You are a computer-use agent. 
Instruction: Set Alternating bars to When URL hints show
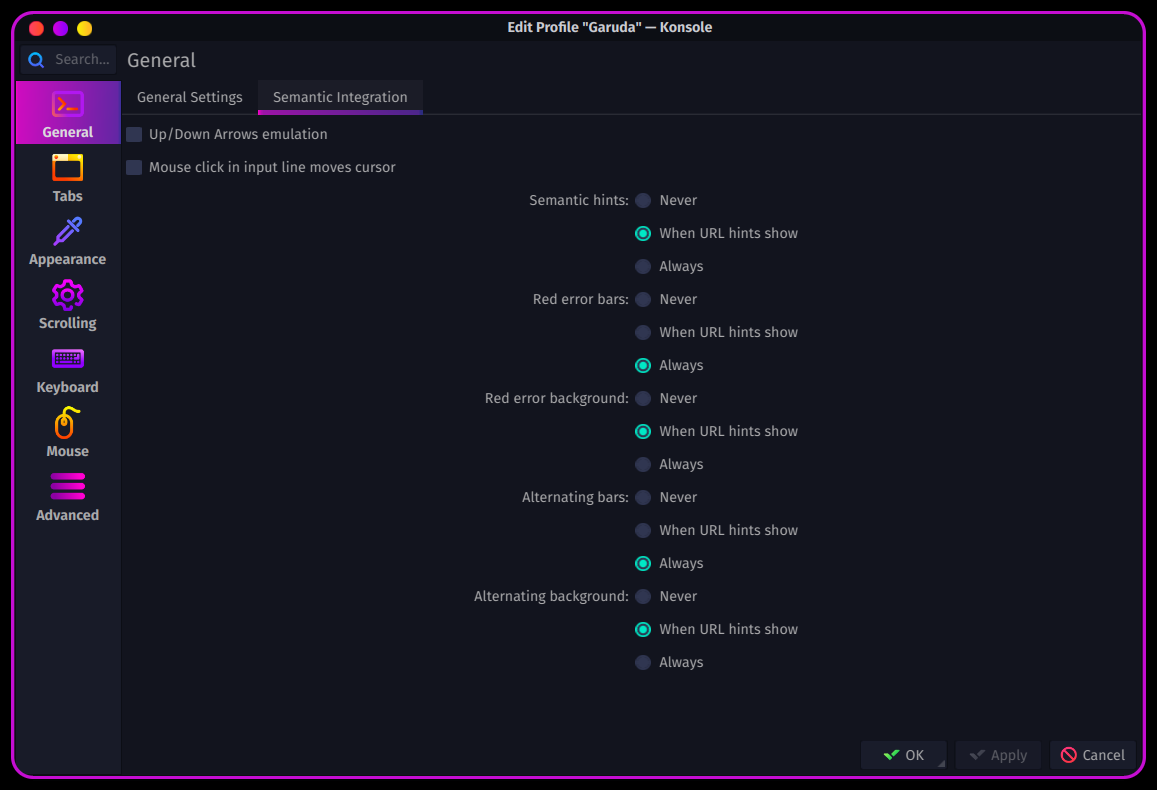(x=643, y=530)
